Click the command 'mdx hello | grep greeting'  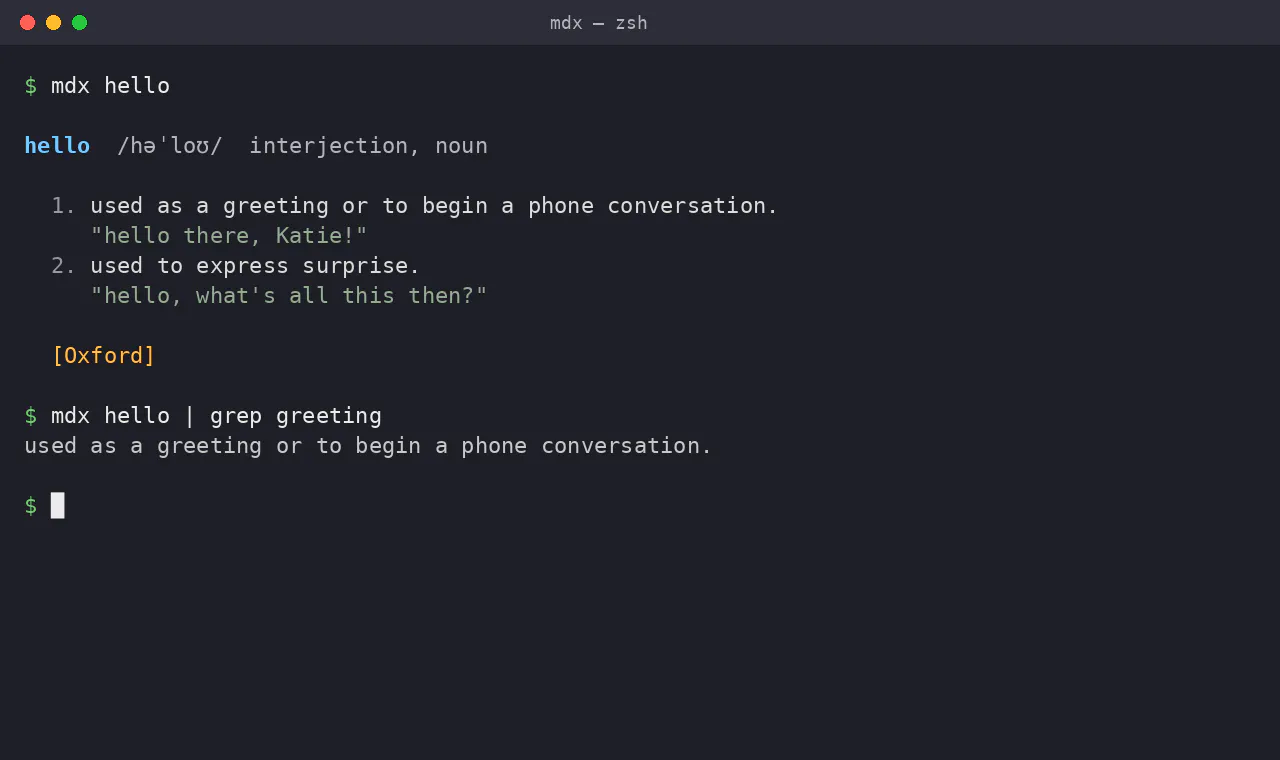216,416
